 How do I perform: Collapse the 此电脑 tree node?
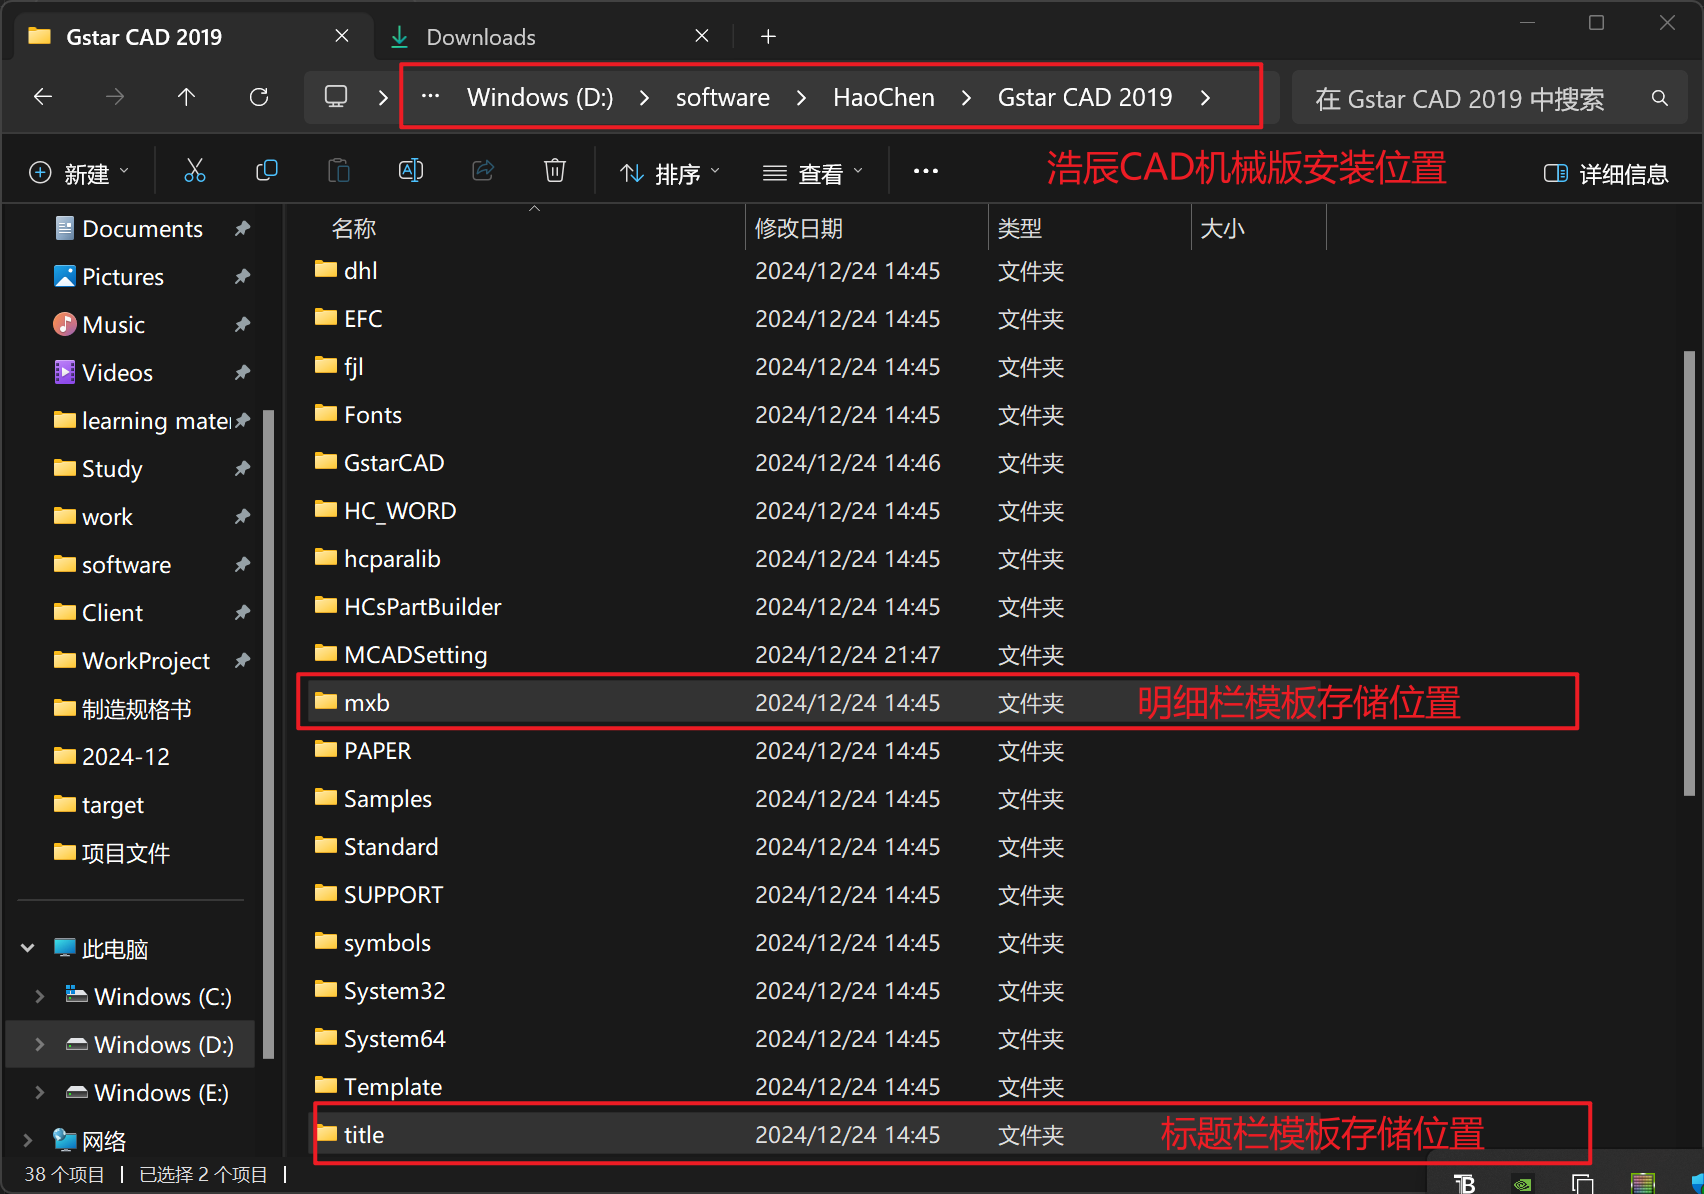pyautogui.click(x=28, y=948)
